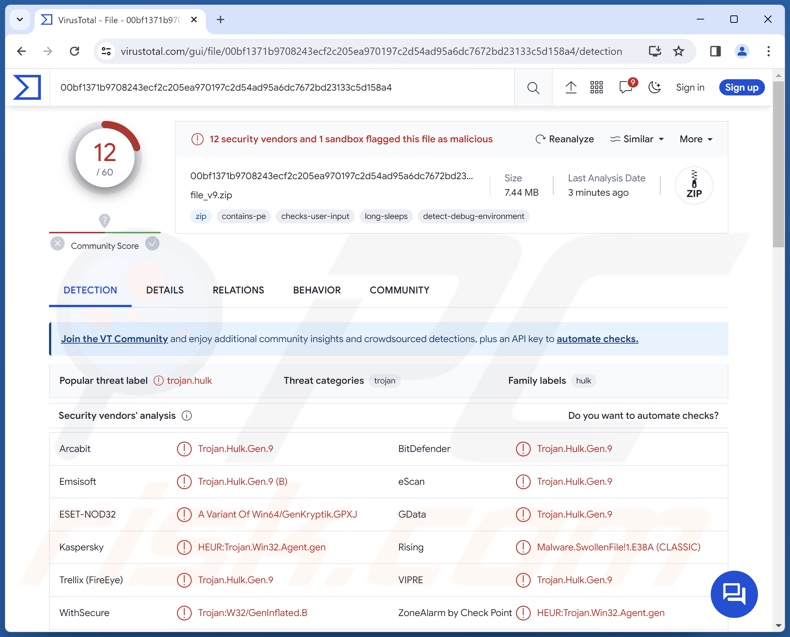Open the automate checks link
Image resolution: width=790 pixels, height=637 pixels.
point(597,339)
